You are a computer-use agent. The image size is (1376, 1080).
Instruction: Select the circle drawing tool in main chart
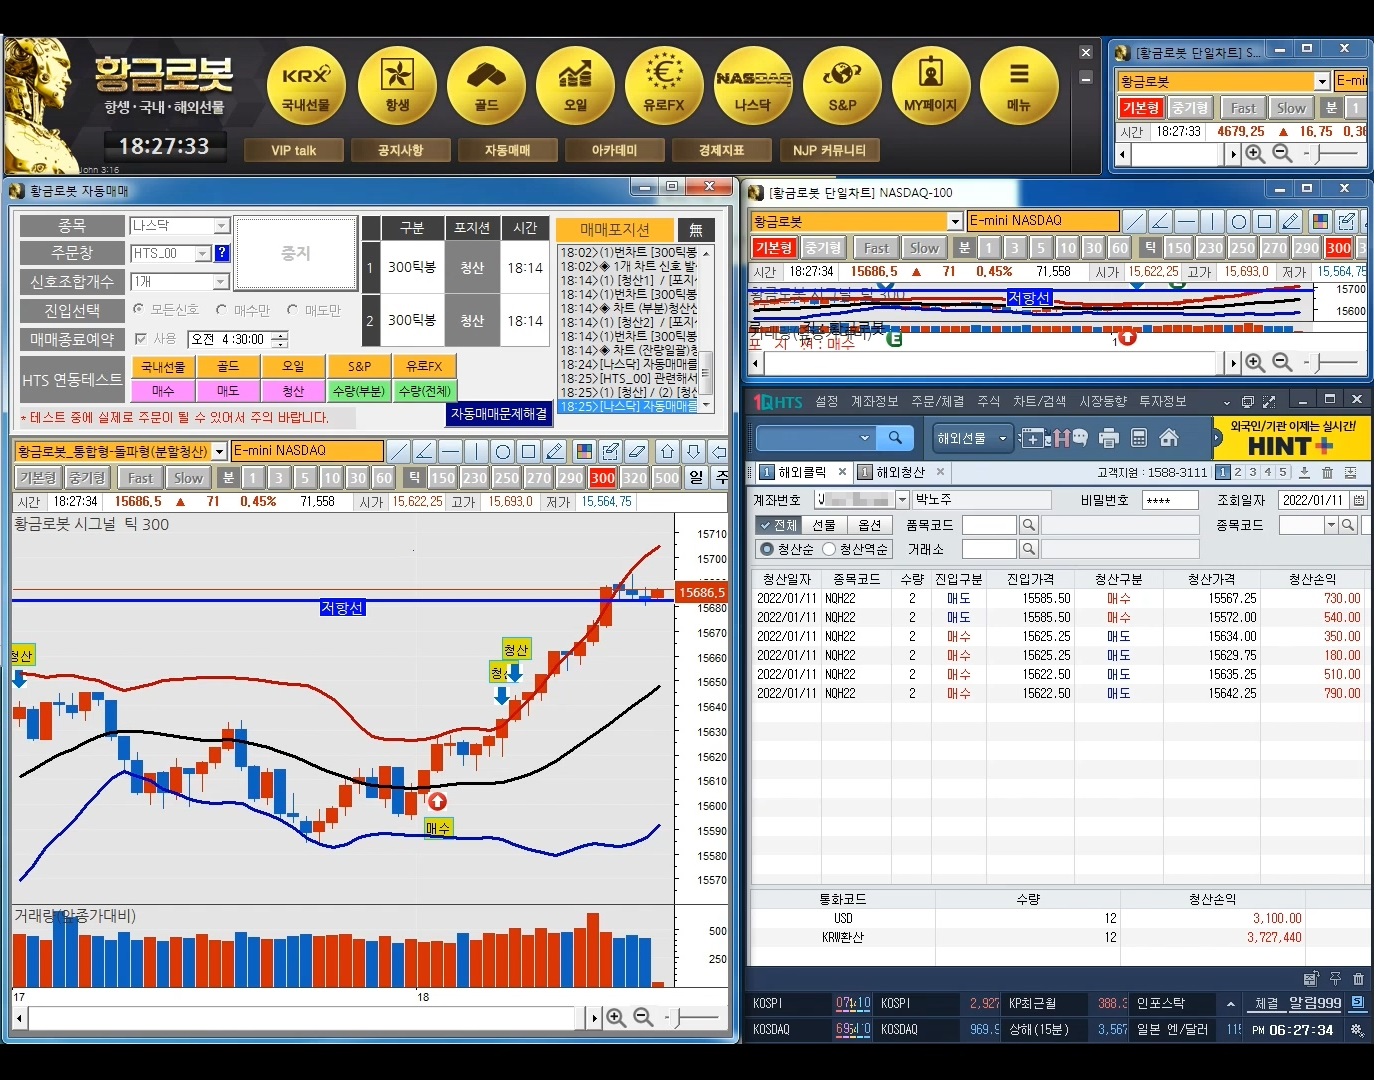503,451
